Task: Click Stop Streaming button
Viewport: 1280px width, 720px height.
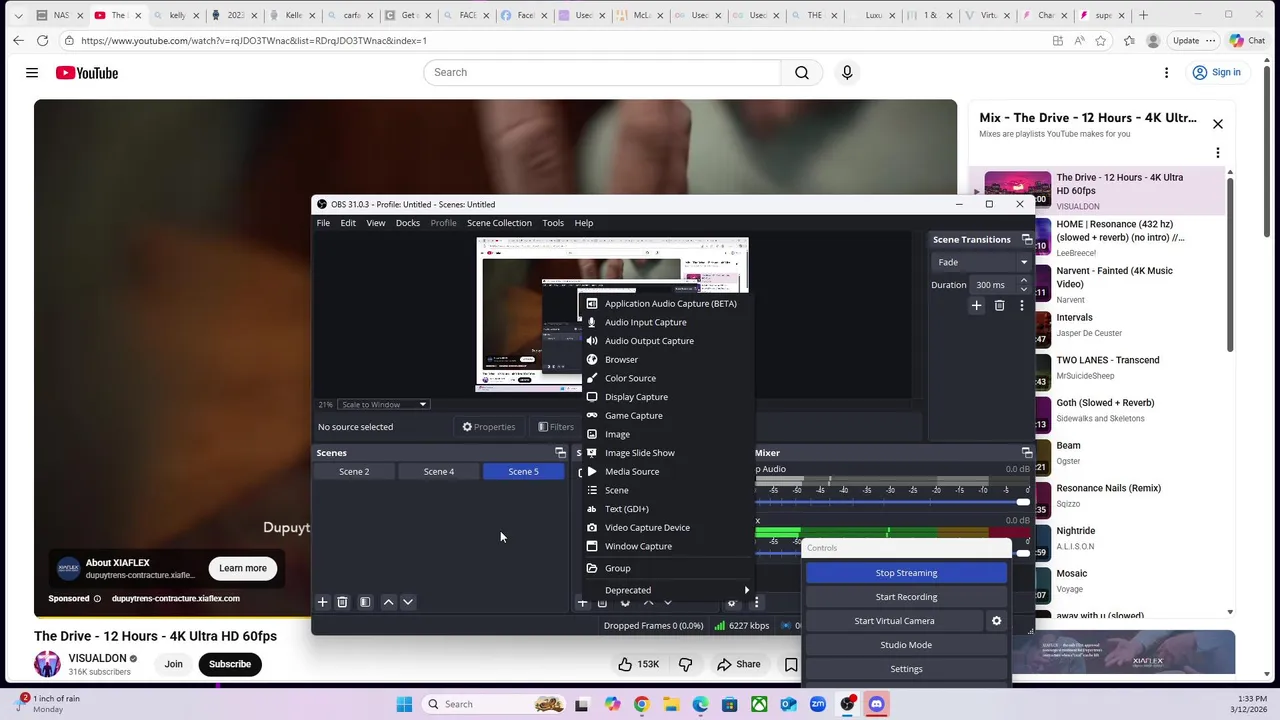Action: click(906, 573)
